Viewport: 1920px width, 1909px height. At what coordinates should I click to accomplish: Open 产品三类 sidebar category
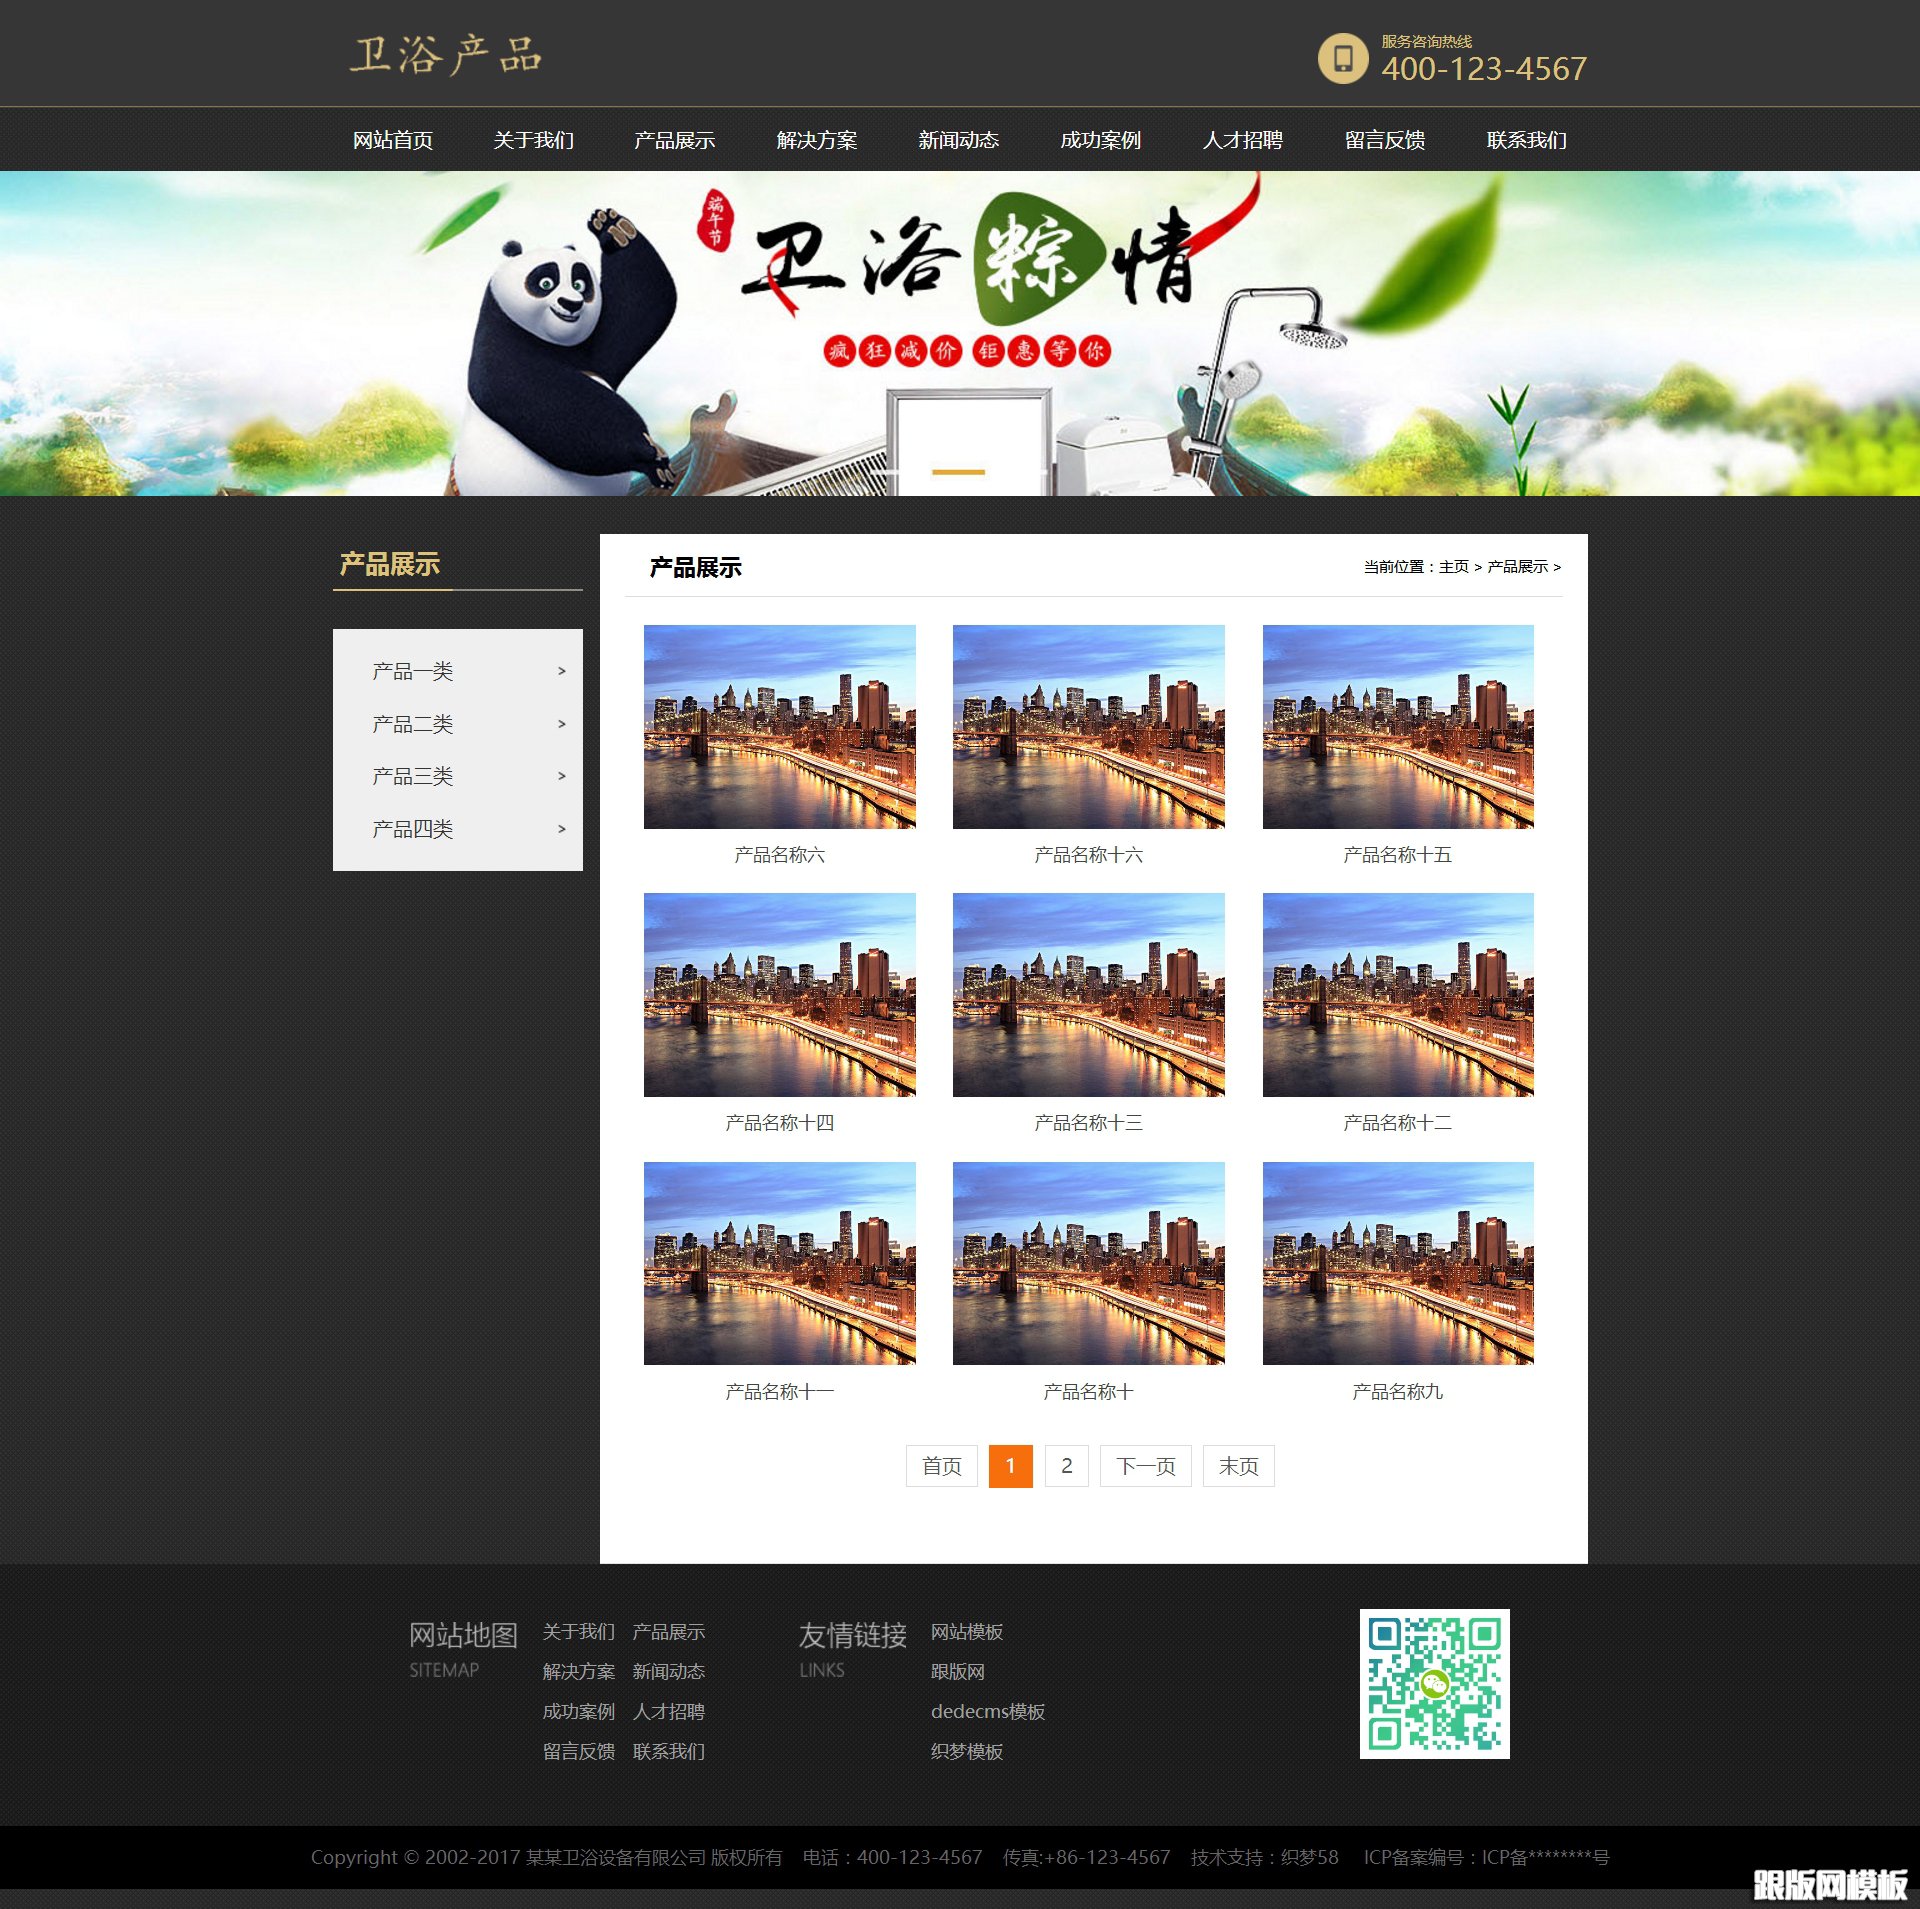tap(413, 776)
